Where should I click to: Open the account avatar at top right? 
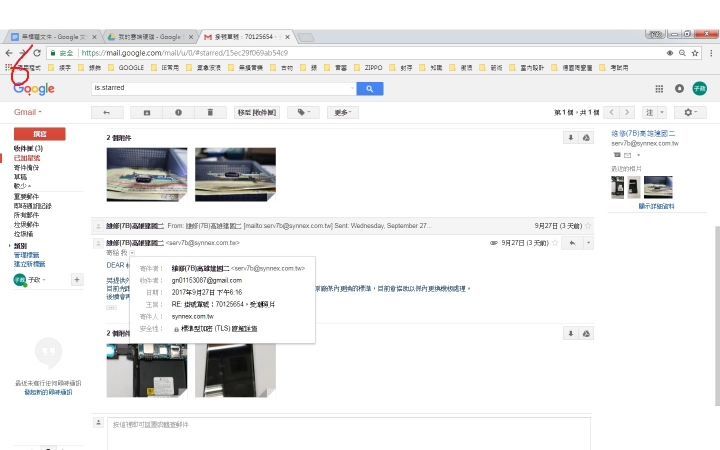pos(699,89)
